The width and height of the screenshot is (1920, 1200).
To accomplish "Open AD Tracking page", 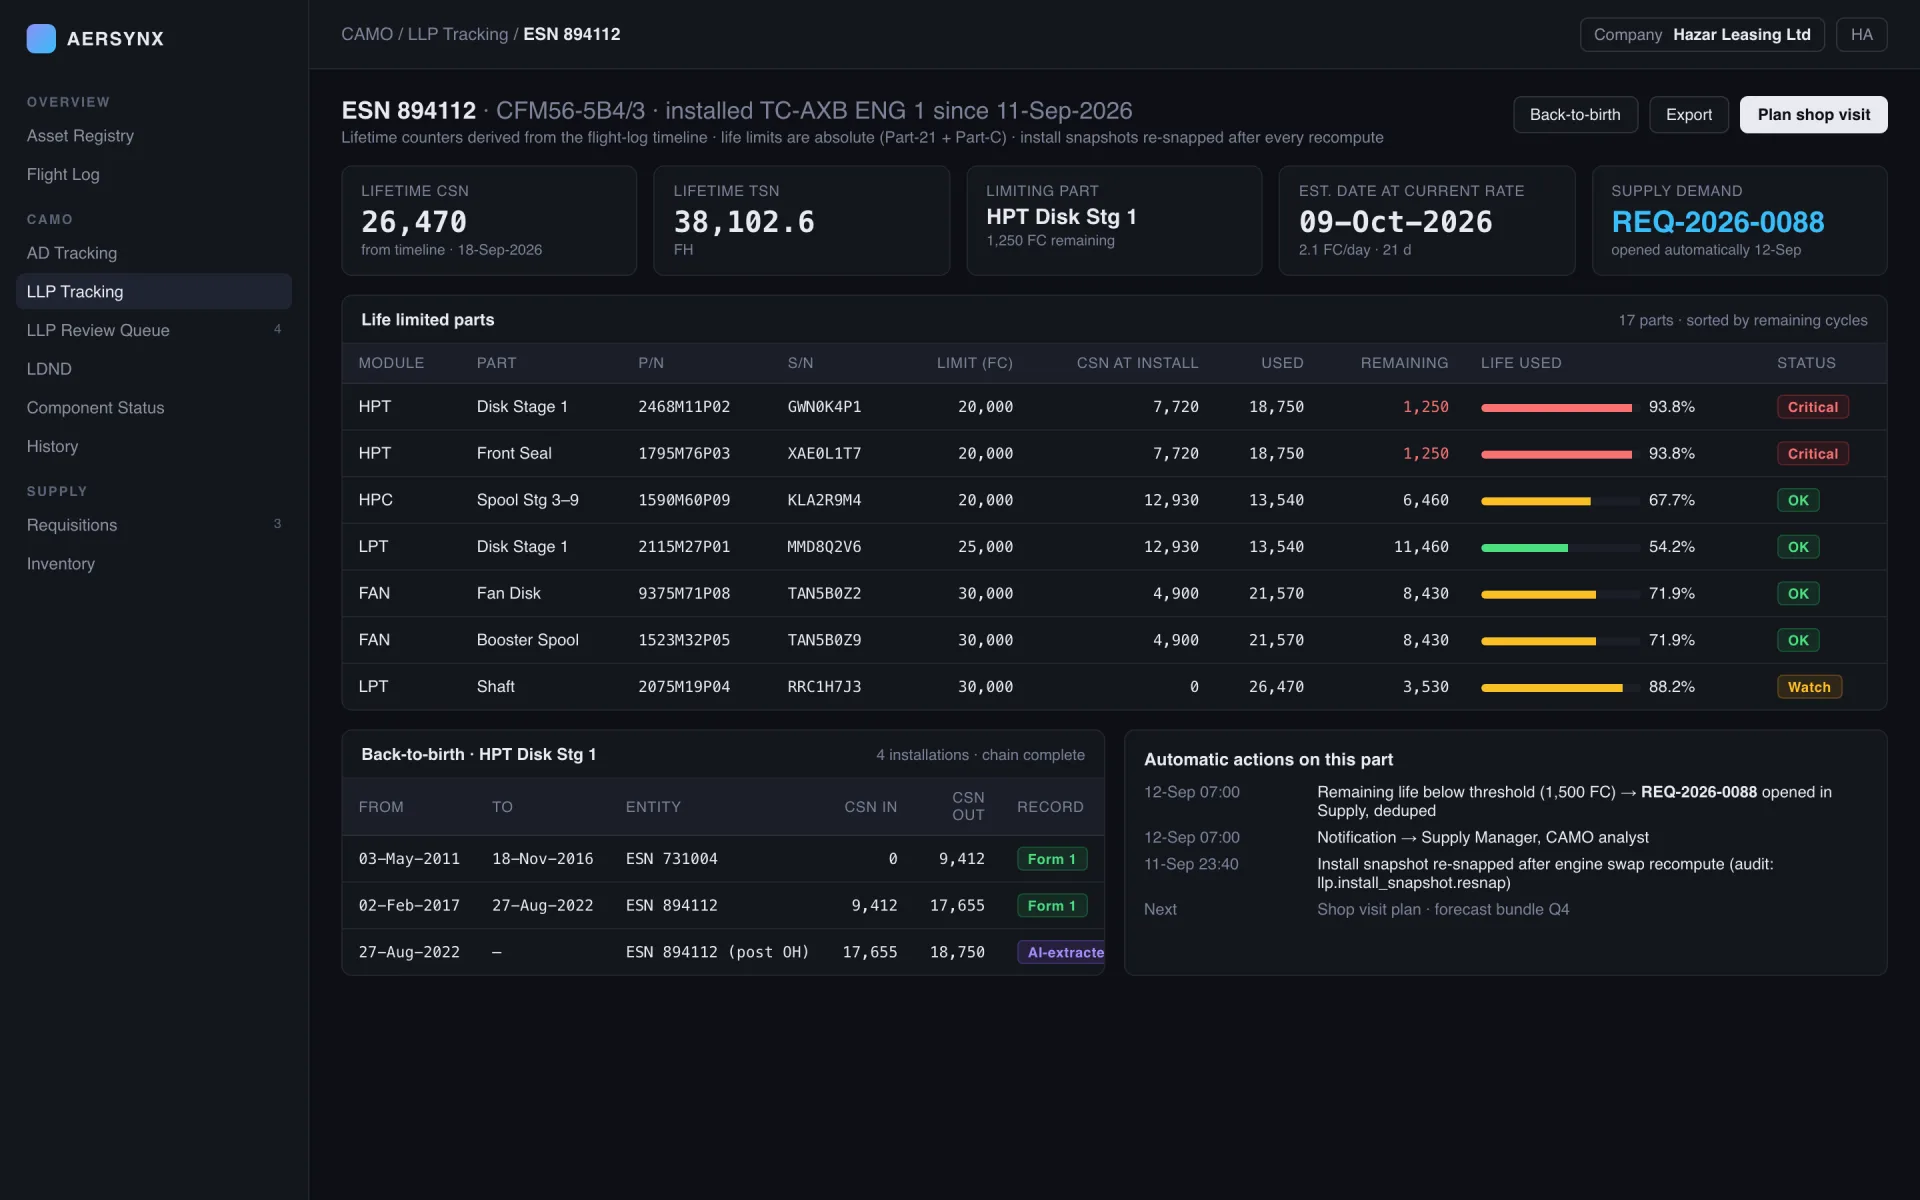I will (x=72, y=253).
